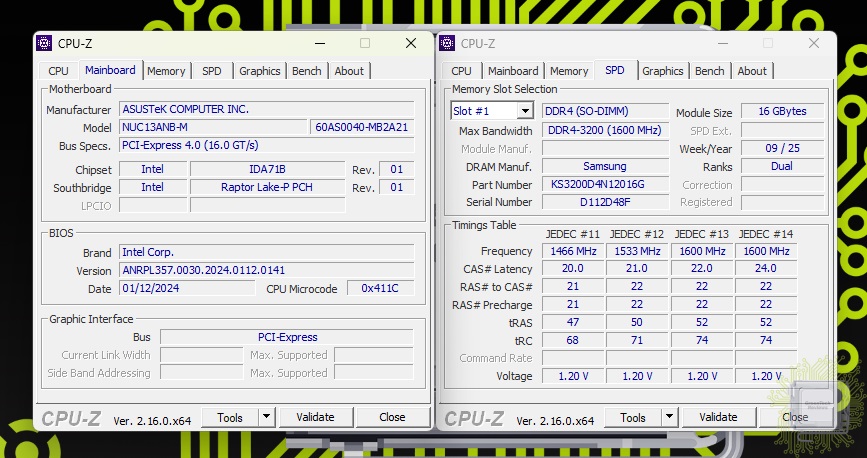
Task: Expand Tools dropdown arrow in SPD window
Action: pyautogui.click(x=670, y=417)
